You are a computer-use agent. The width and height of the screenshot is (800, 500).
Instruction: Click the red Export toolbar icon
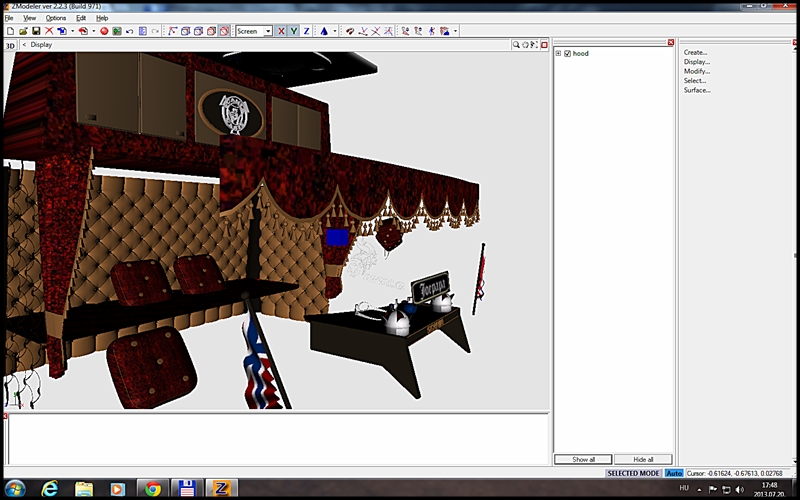(84, 31)
